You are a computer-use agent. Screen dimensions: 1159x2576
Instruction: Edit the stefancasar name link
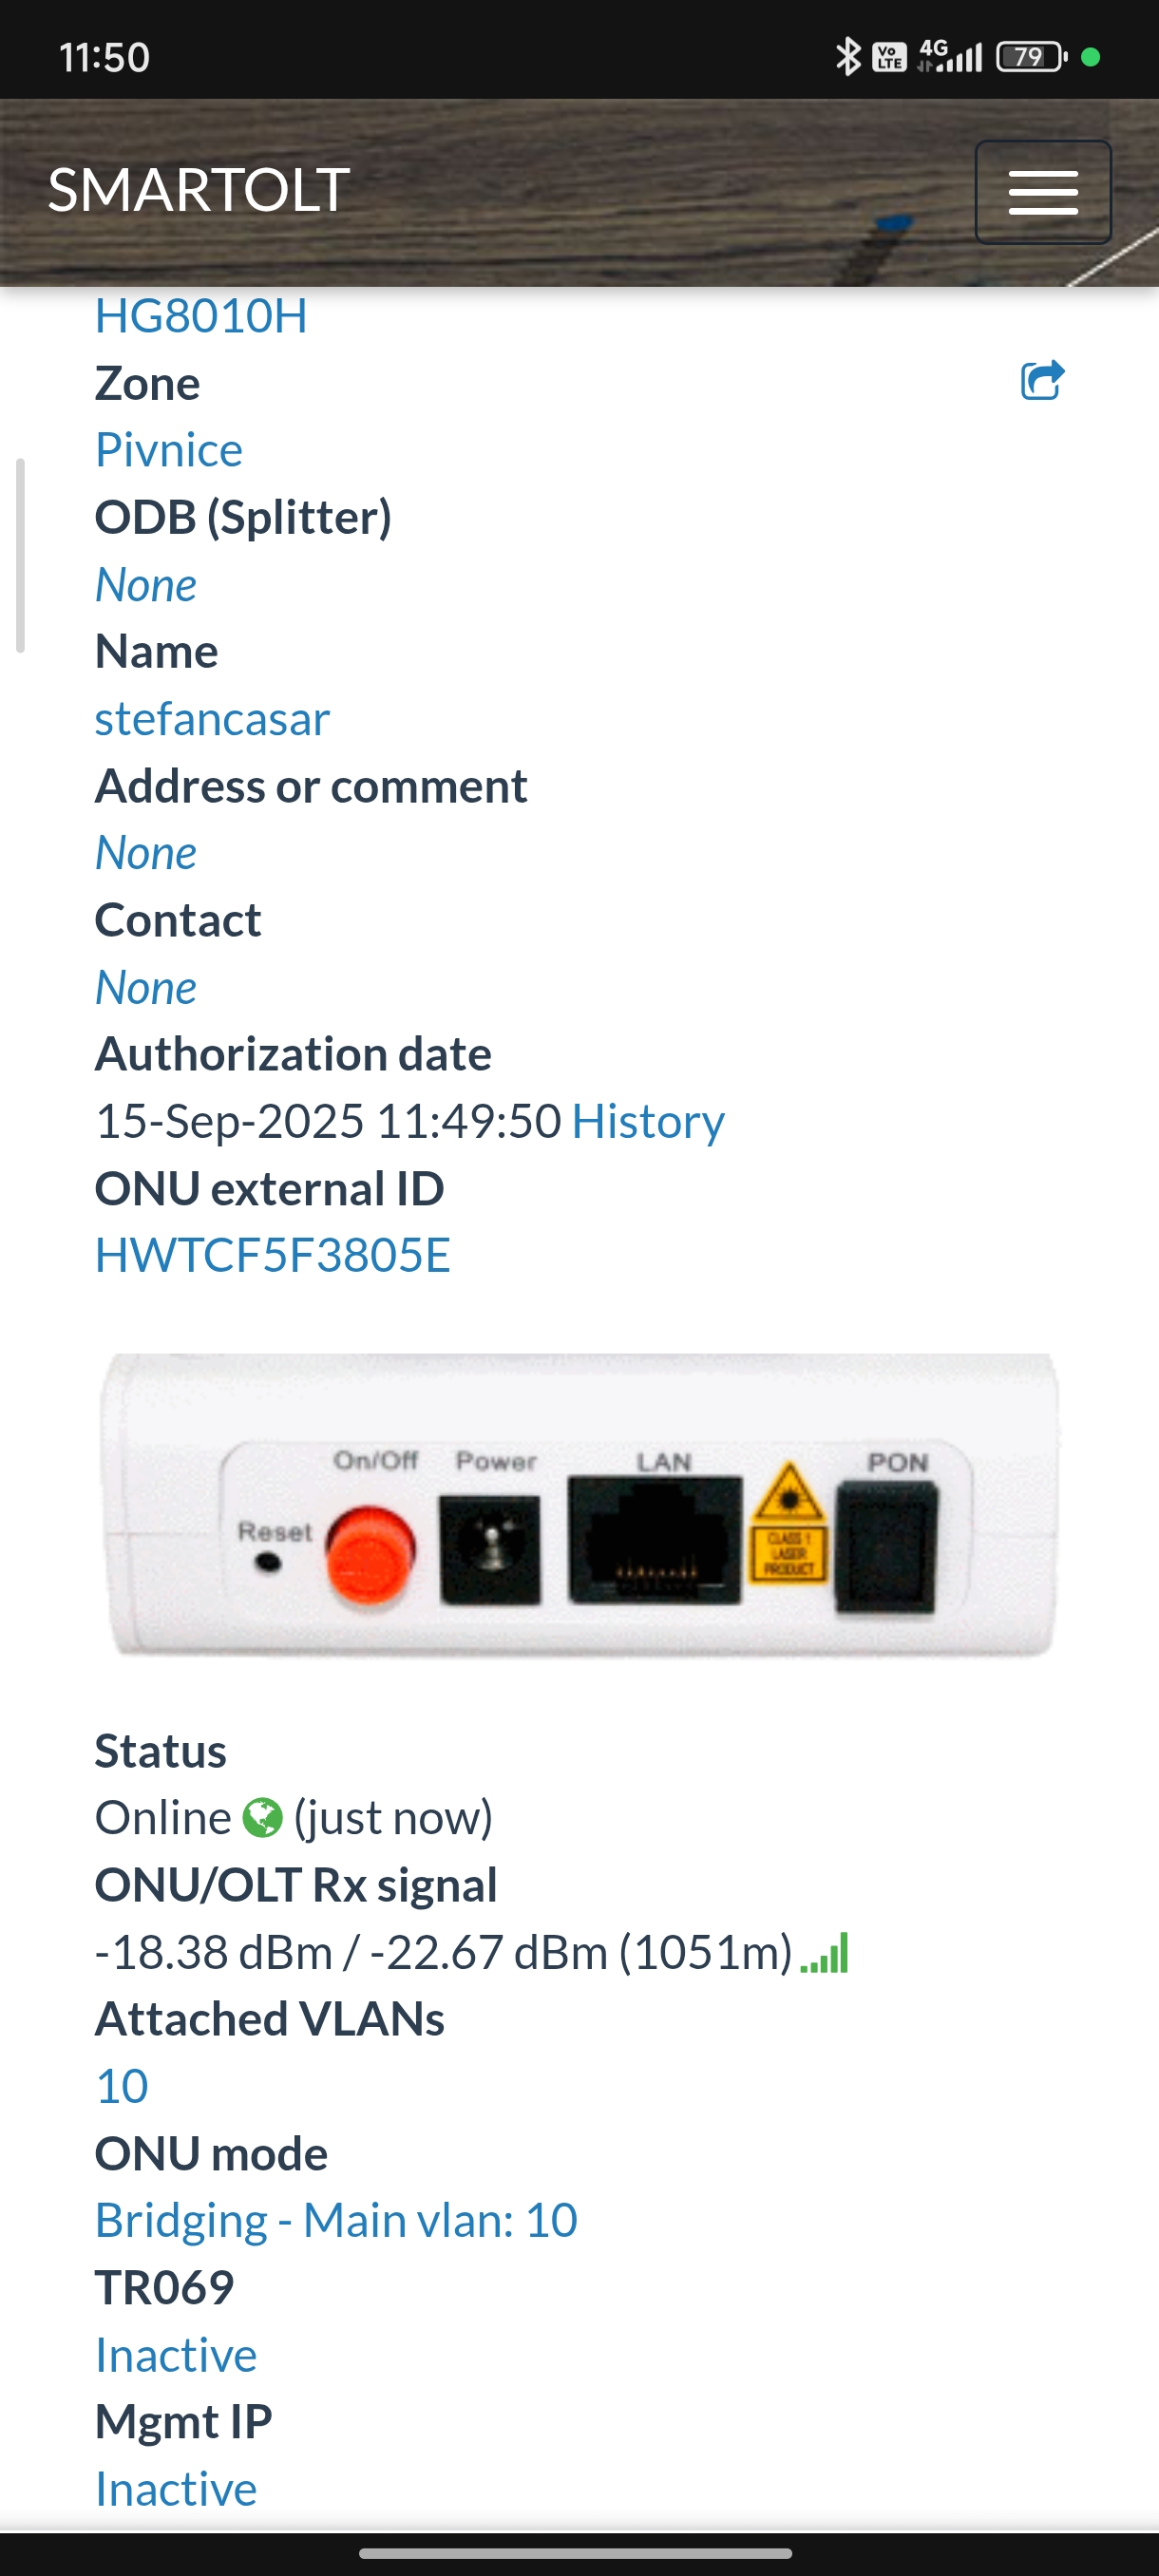(x=212, y=719)
